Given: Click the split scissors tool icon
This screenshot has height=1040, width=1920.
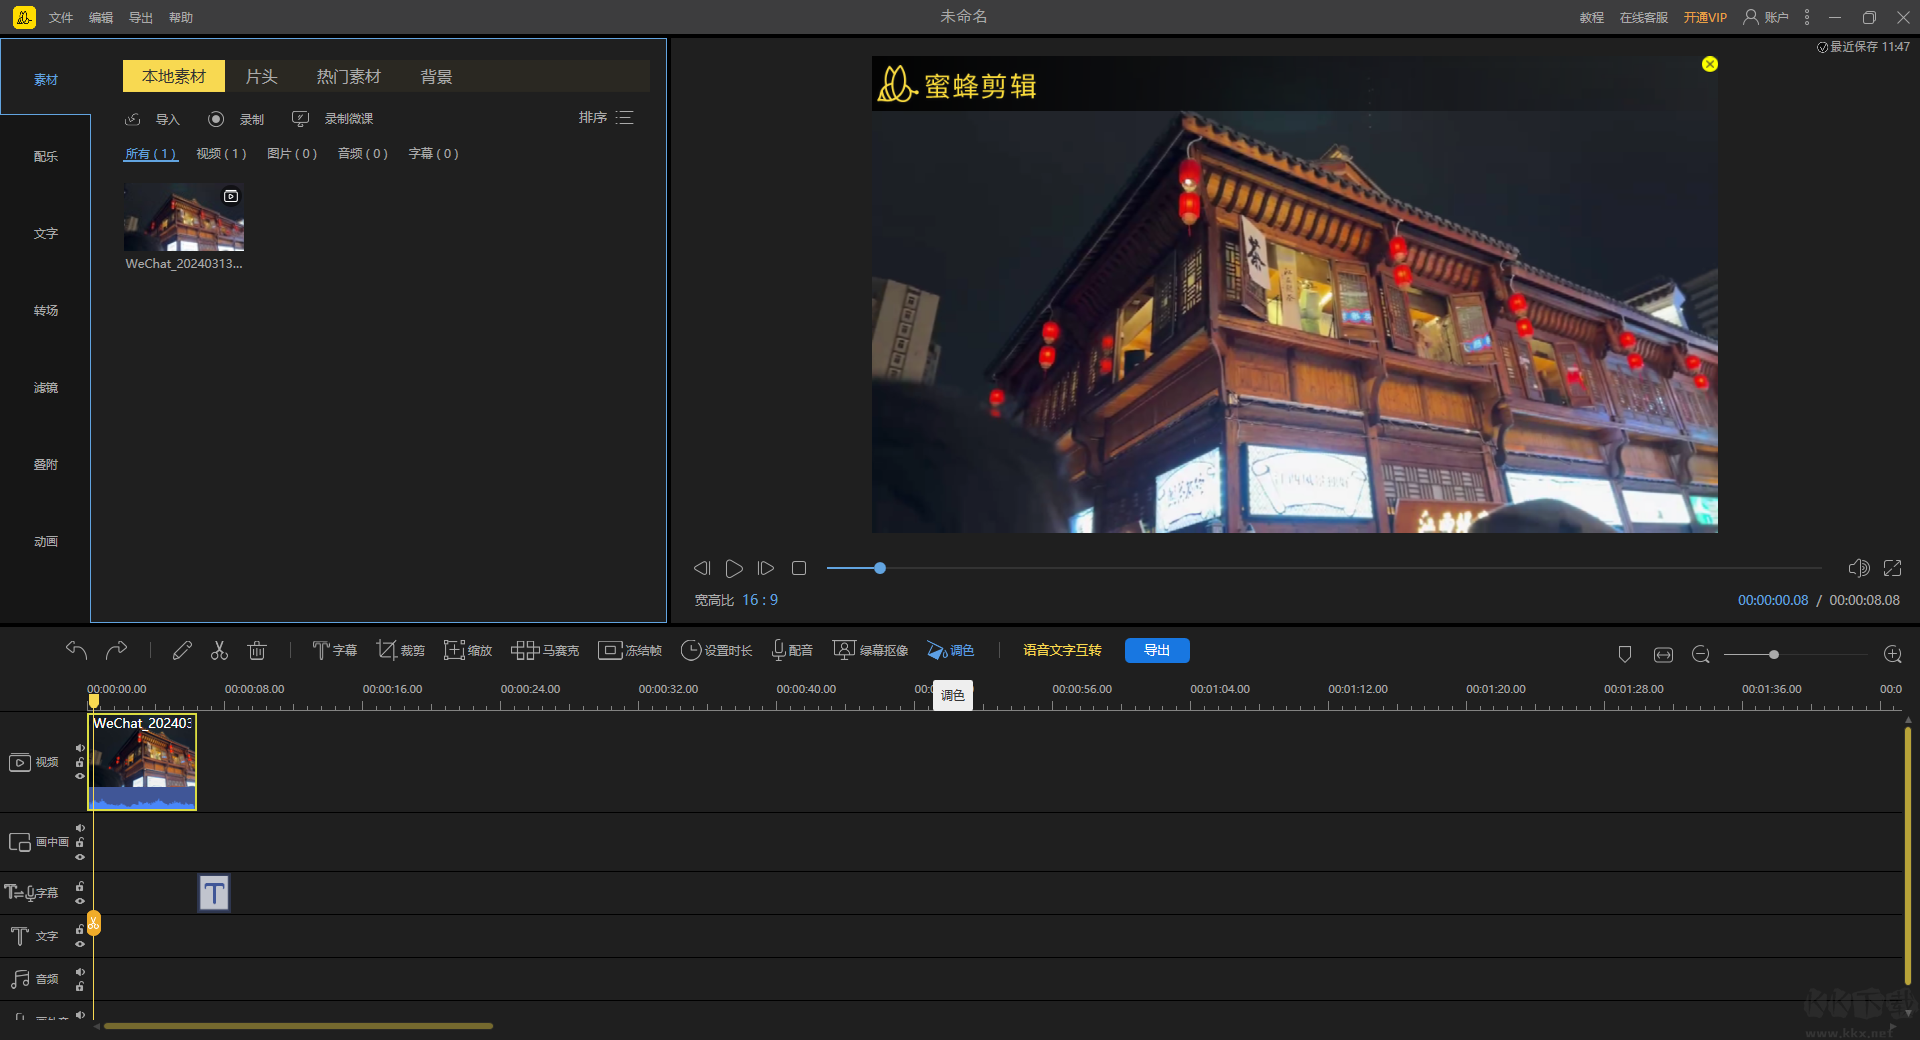Looking at the screenshot, I should tap(219, 651).
